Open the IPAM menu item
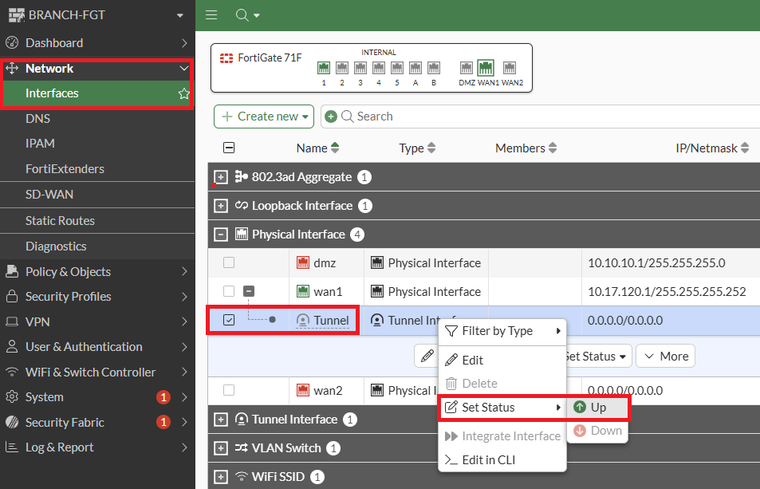 pyautogui.click(x=40, y=143)
